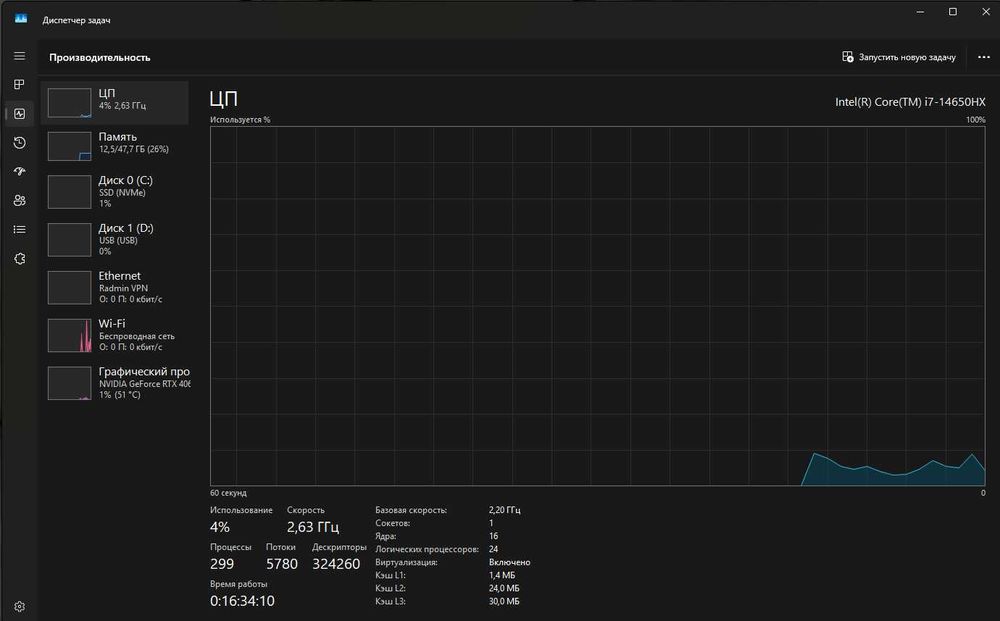Select the Performance page icon in sidebar
The height and width of the screenshot is (621, 1000).
(20, 113)
